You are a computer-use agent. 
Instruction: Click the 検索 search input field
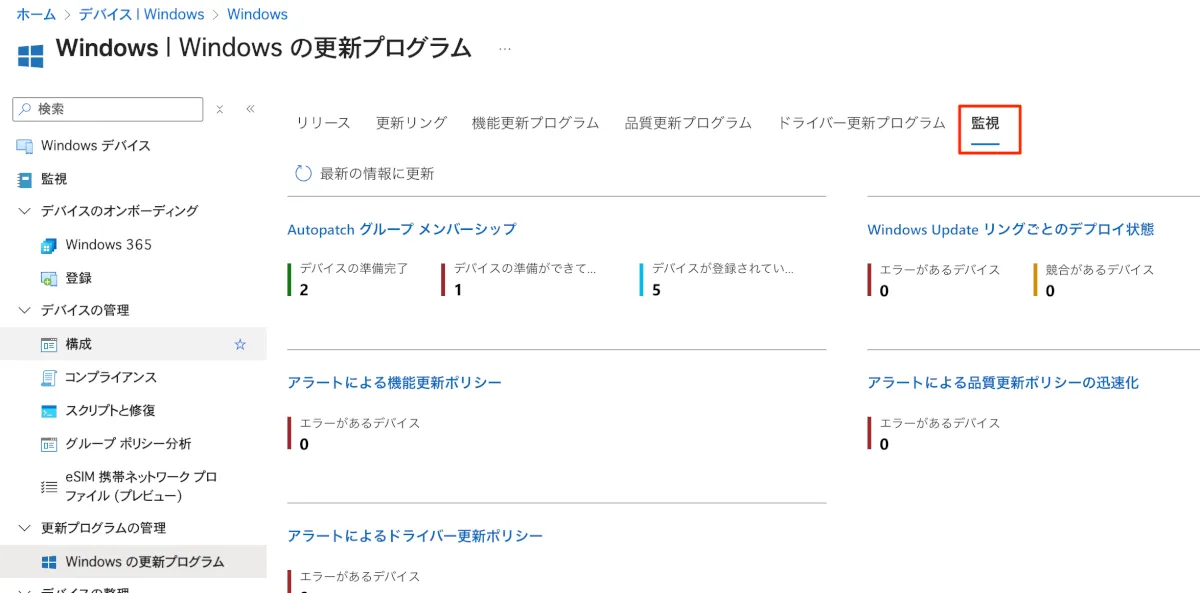(115, 109)
